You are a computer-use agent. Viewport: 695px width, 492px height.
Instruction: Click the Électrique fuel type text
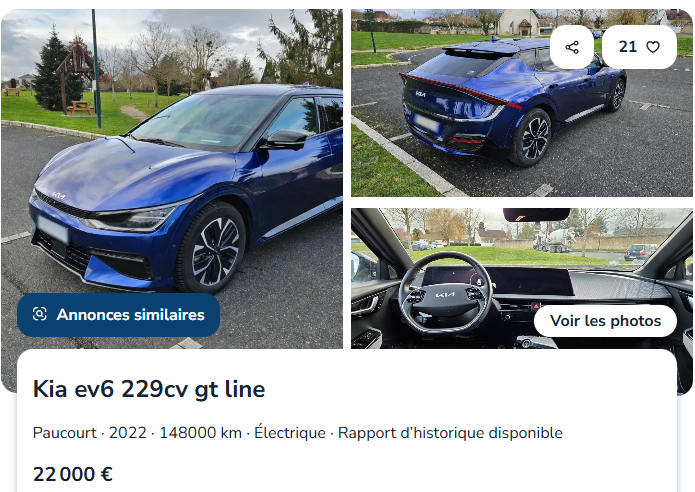point(290,433)
